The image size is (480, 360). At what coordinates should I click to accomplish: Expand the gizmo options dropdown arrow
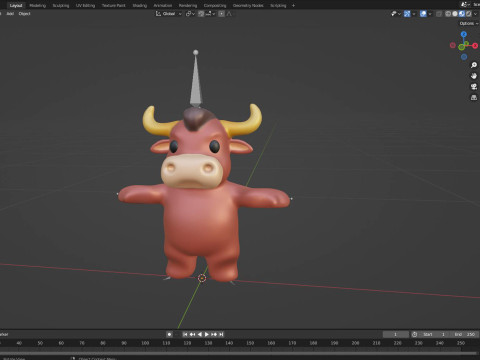pyautogui.click(x=414, y=14)
